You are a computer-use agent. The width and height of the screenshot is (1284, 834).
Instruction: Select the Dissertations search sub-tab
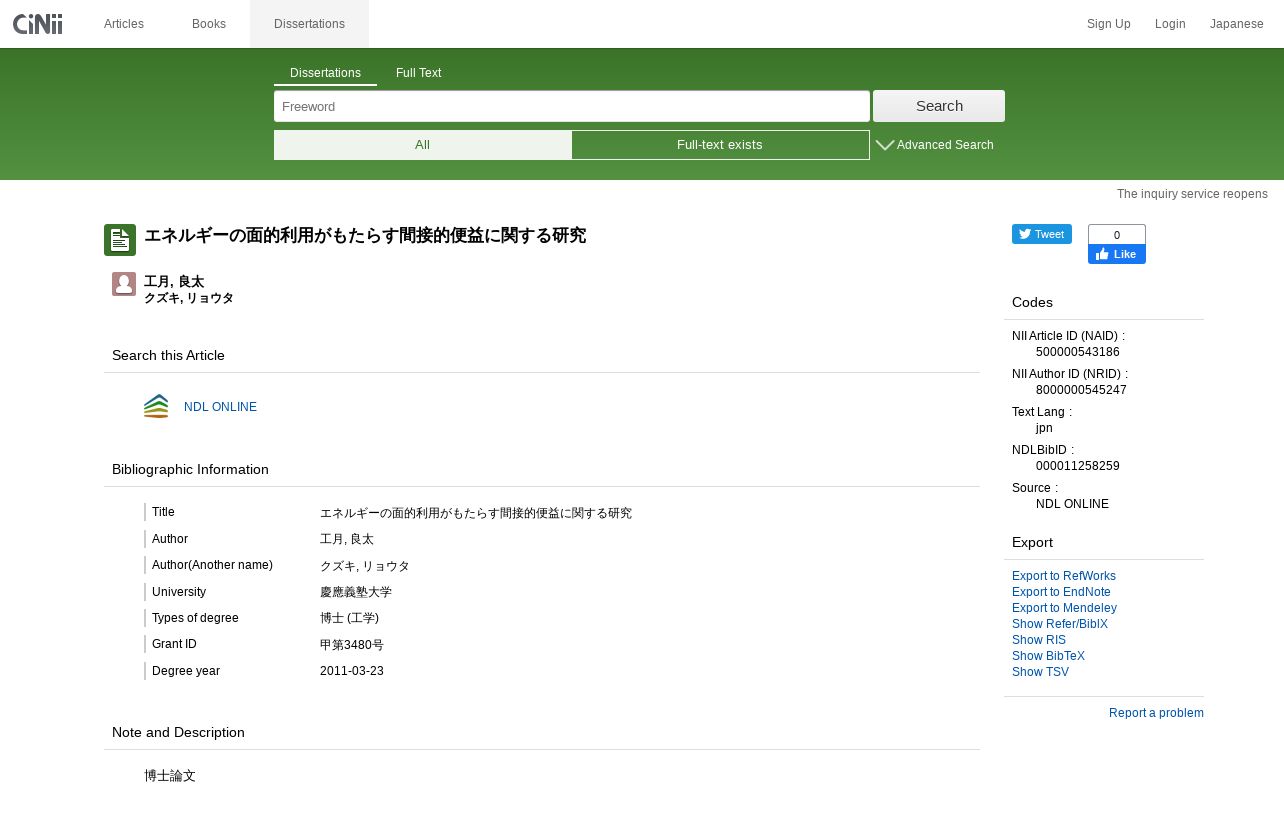pyautogui.click(x=325, y=73)
